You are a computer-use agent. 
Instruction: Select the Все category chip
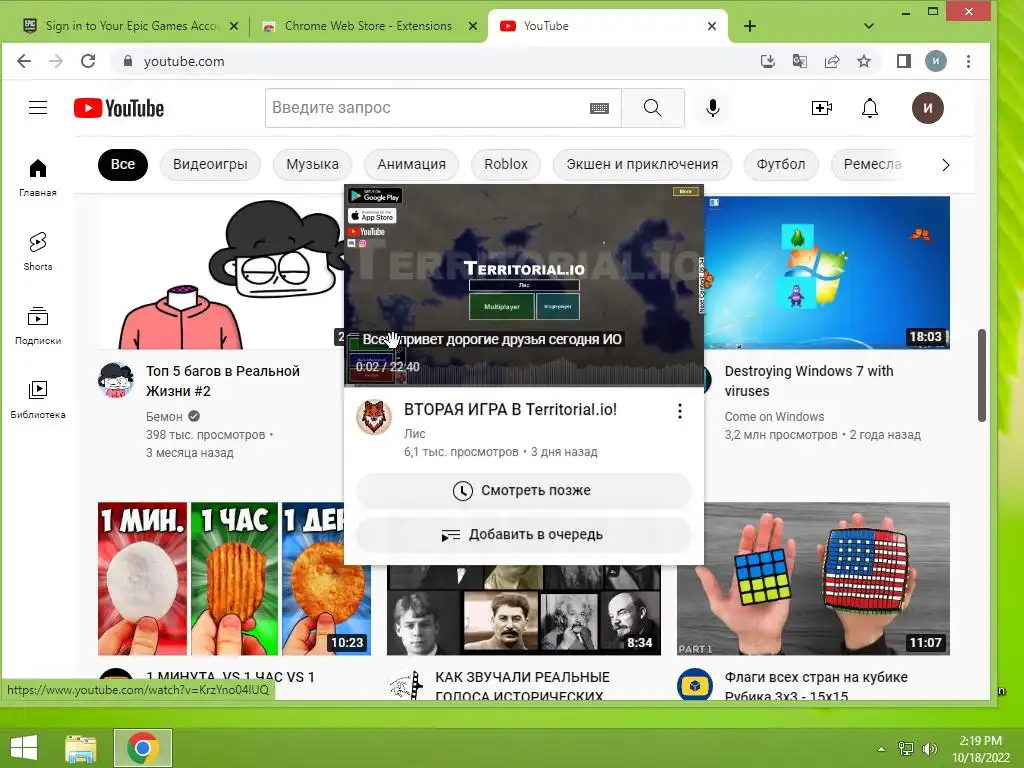(x=123, y=165)
